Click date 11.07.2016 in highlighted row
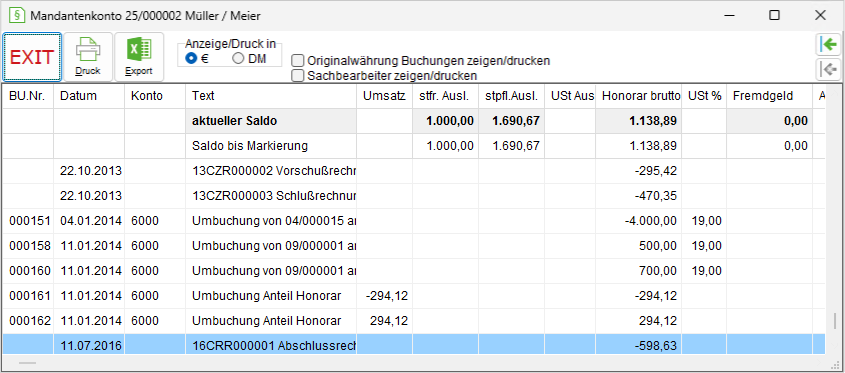The height and width of the screenshot is (373, 845). 91,346
